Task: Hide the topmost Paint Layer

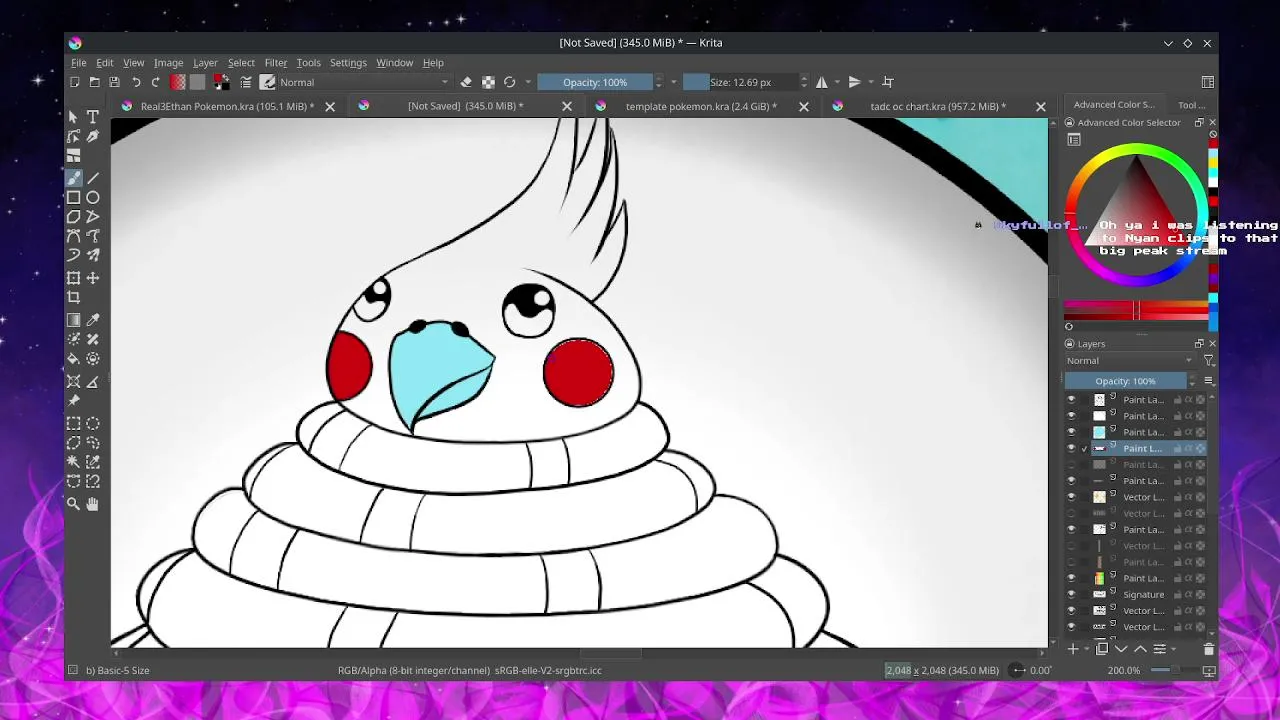Action: point(1071,400)
